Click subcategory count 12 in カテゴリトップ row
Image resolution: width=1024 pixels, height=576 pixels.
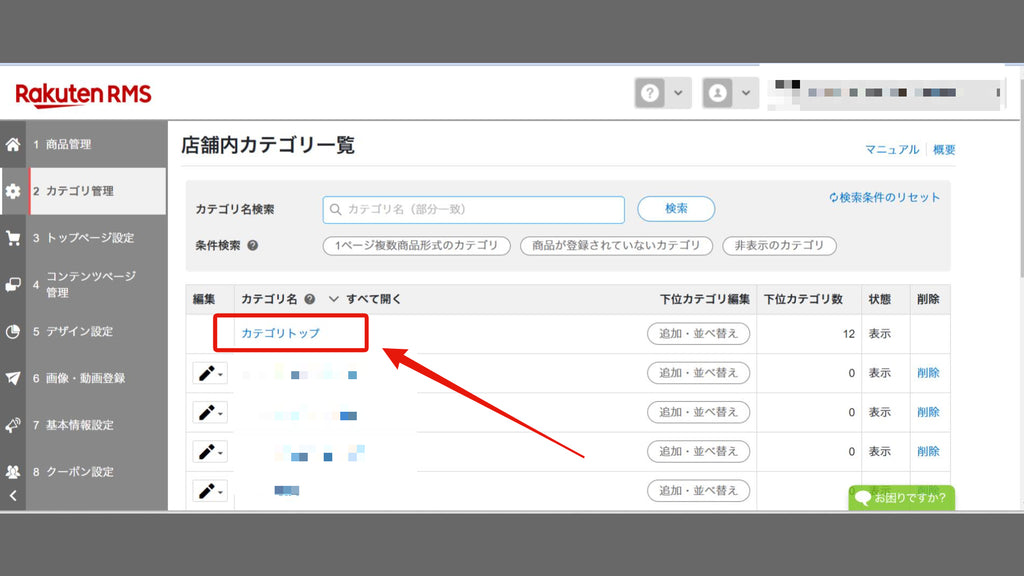pyautogui.click(x=848, y=334)
